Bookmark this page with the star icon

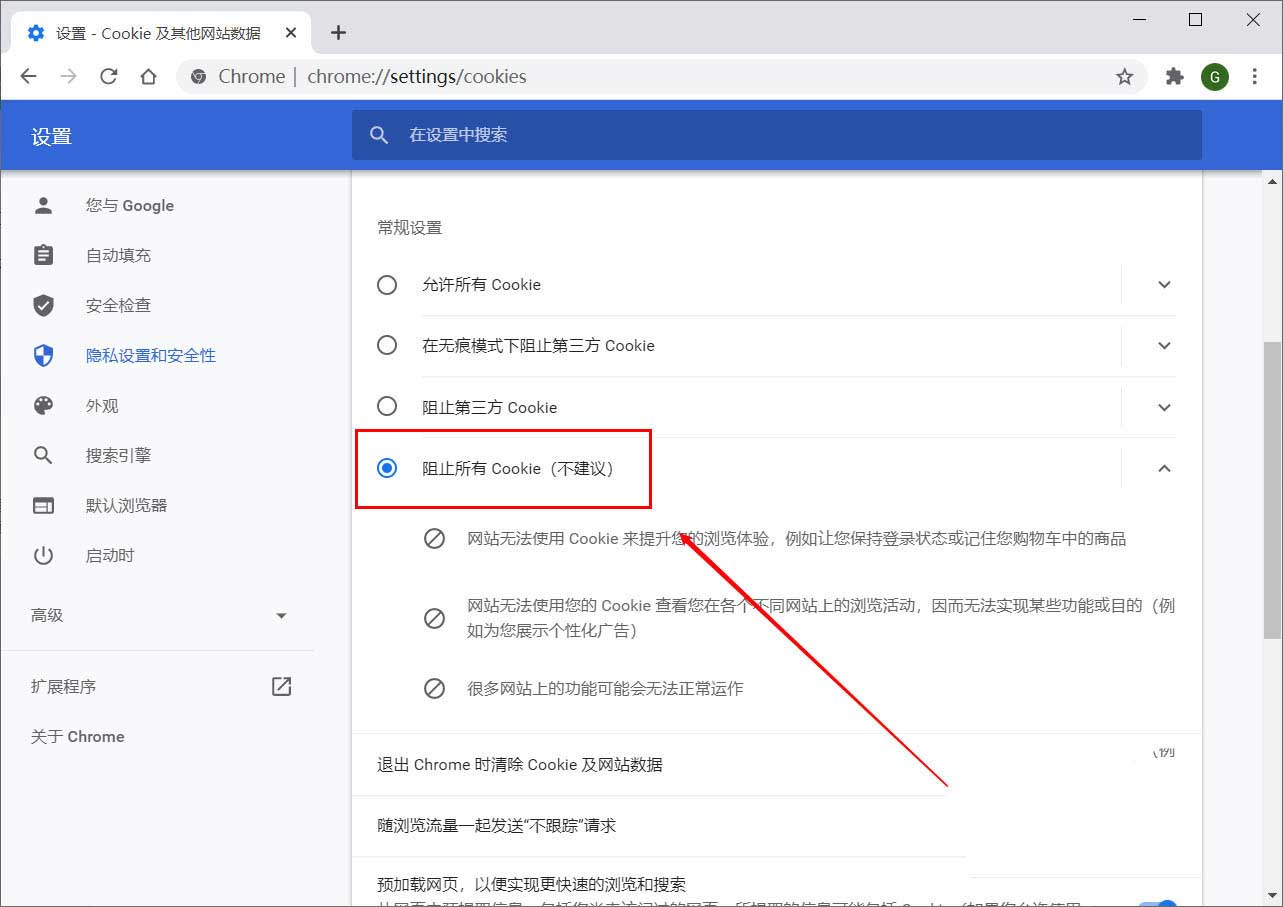pyautogui.click(x=1125, y=77)
